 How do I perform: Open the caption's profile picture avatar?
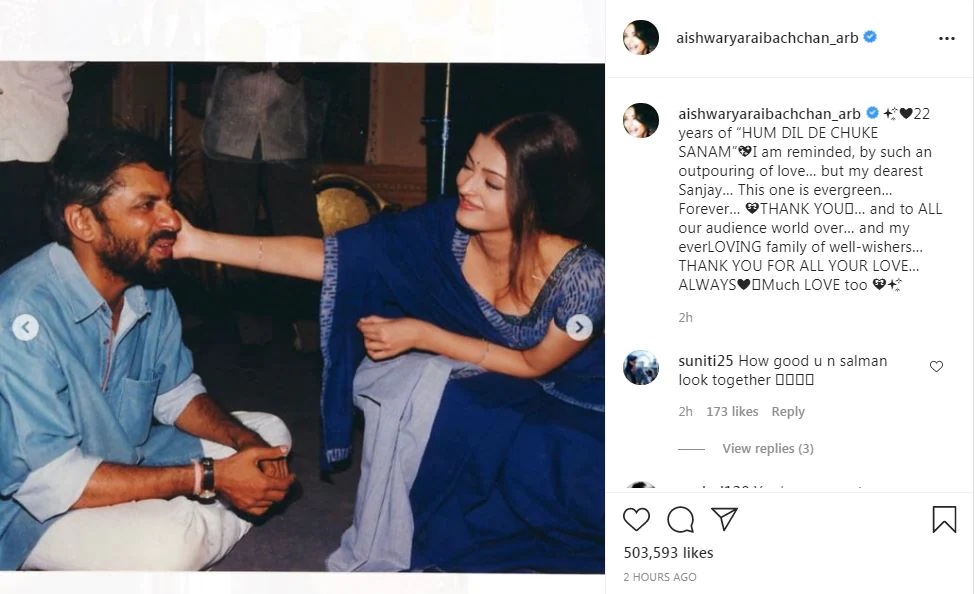pyautogui.click(x=640, y=120)
